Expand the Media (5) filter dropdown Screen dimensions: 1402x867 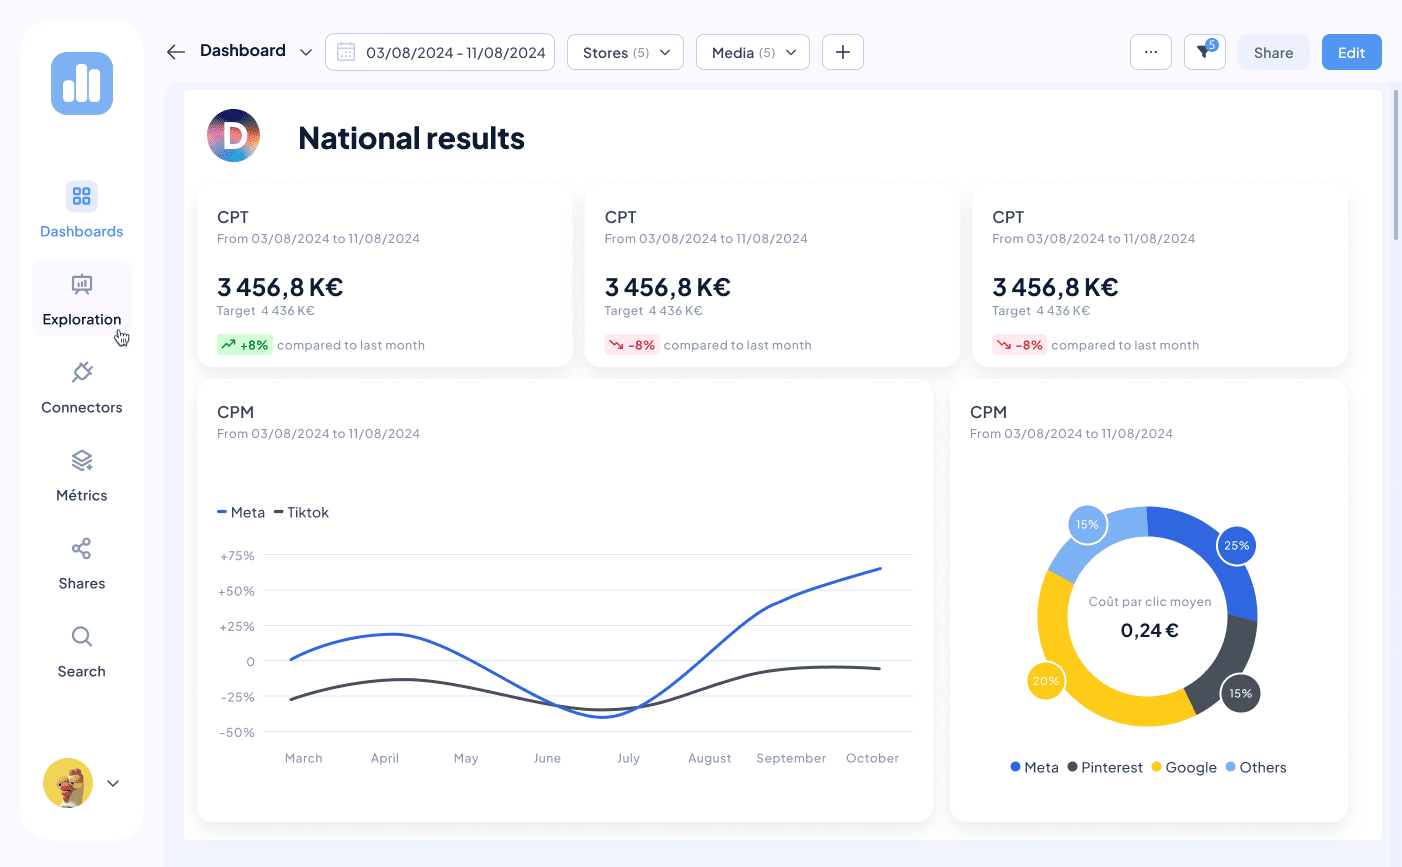tap(752, 51)
